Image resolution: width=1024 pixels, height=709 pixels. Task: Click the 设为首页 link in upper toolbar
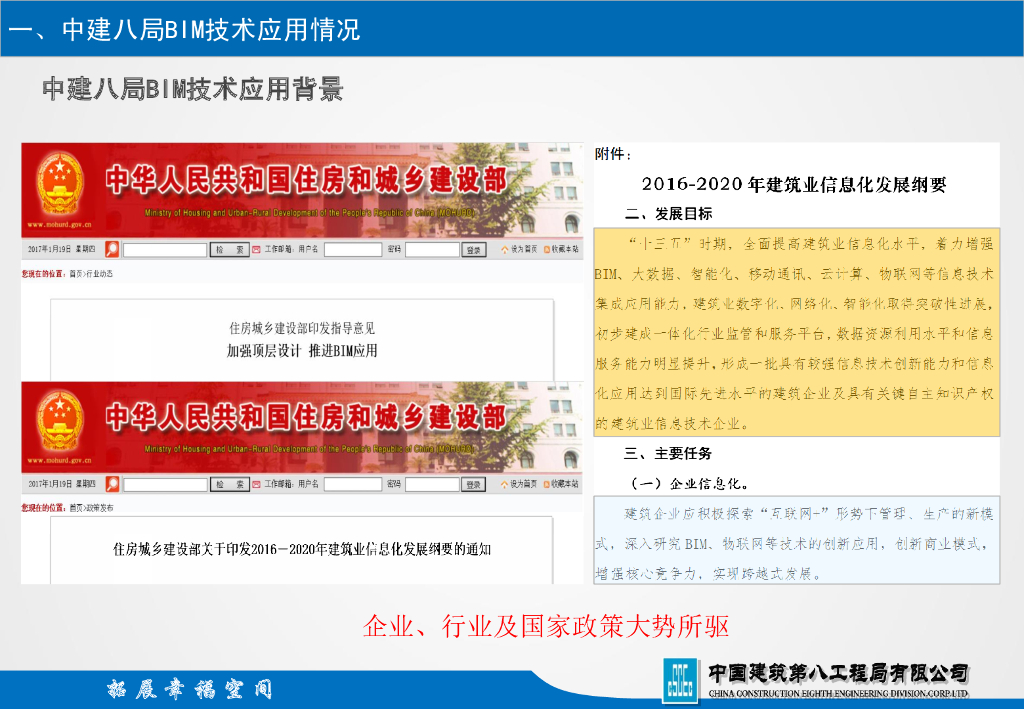[x=524, y=249]
